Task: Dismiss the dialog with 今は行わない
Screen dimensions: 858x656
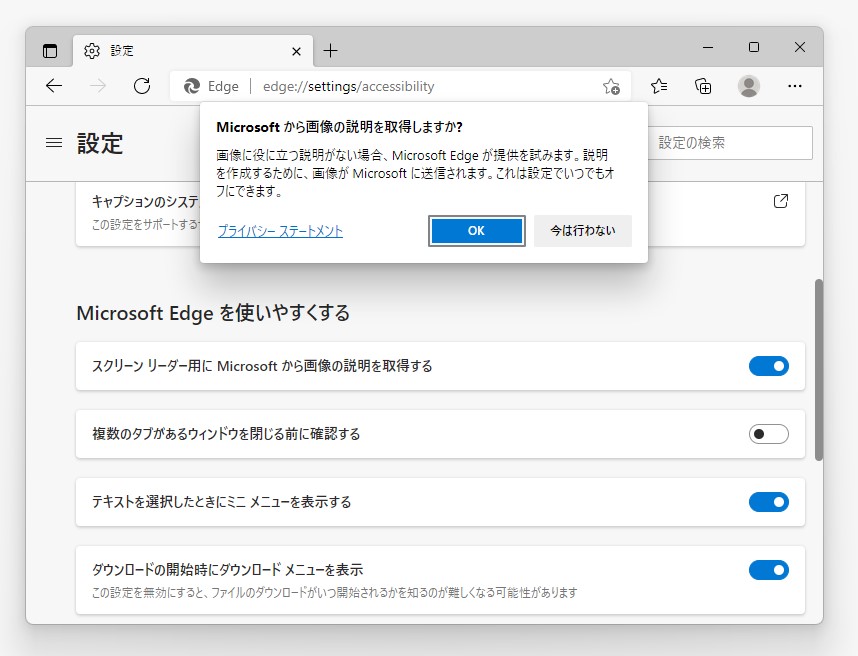Action: (x=583, y=231)
